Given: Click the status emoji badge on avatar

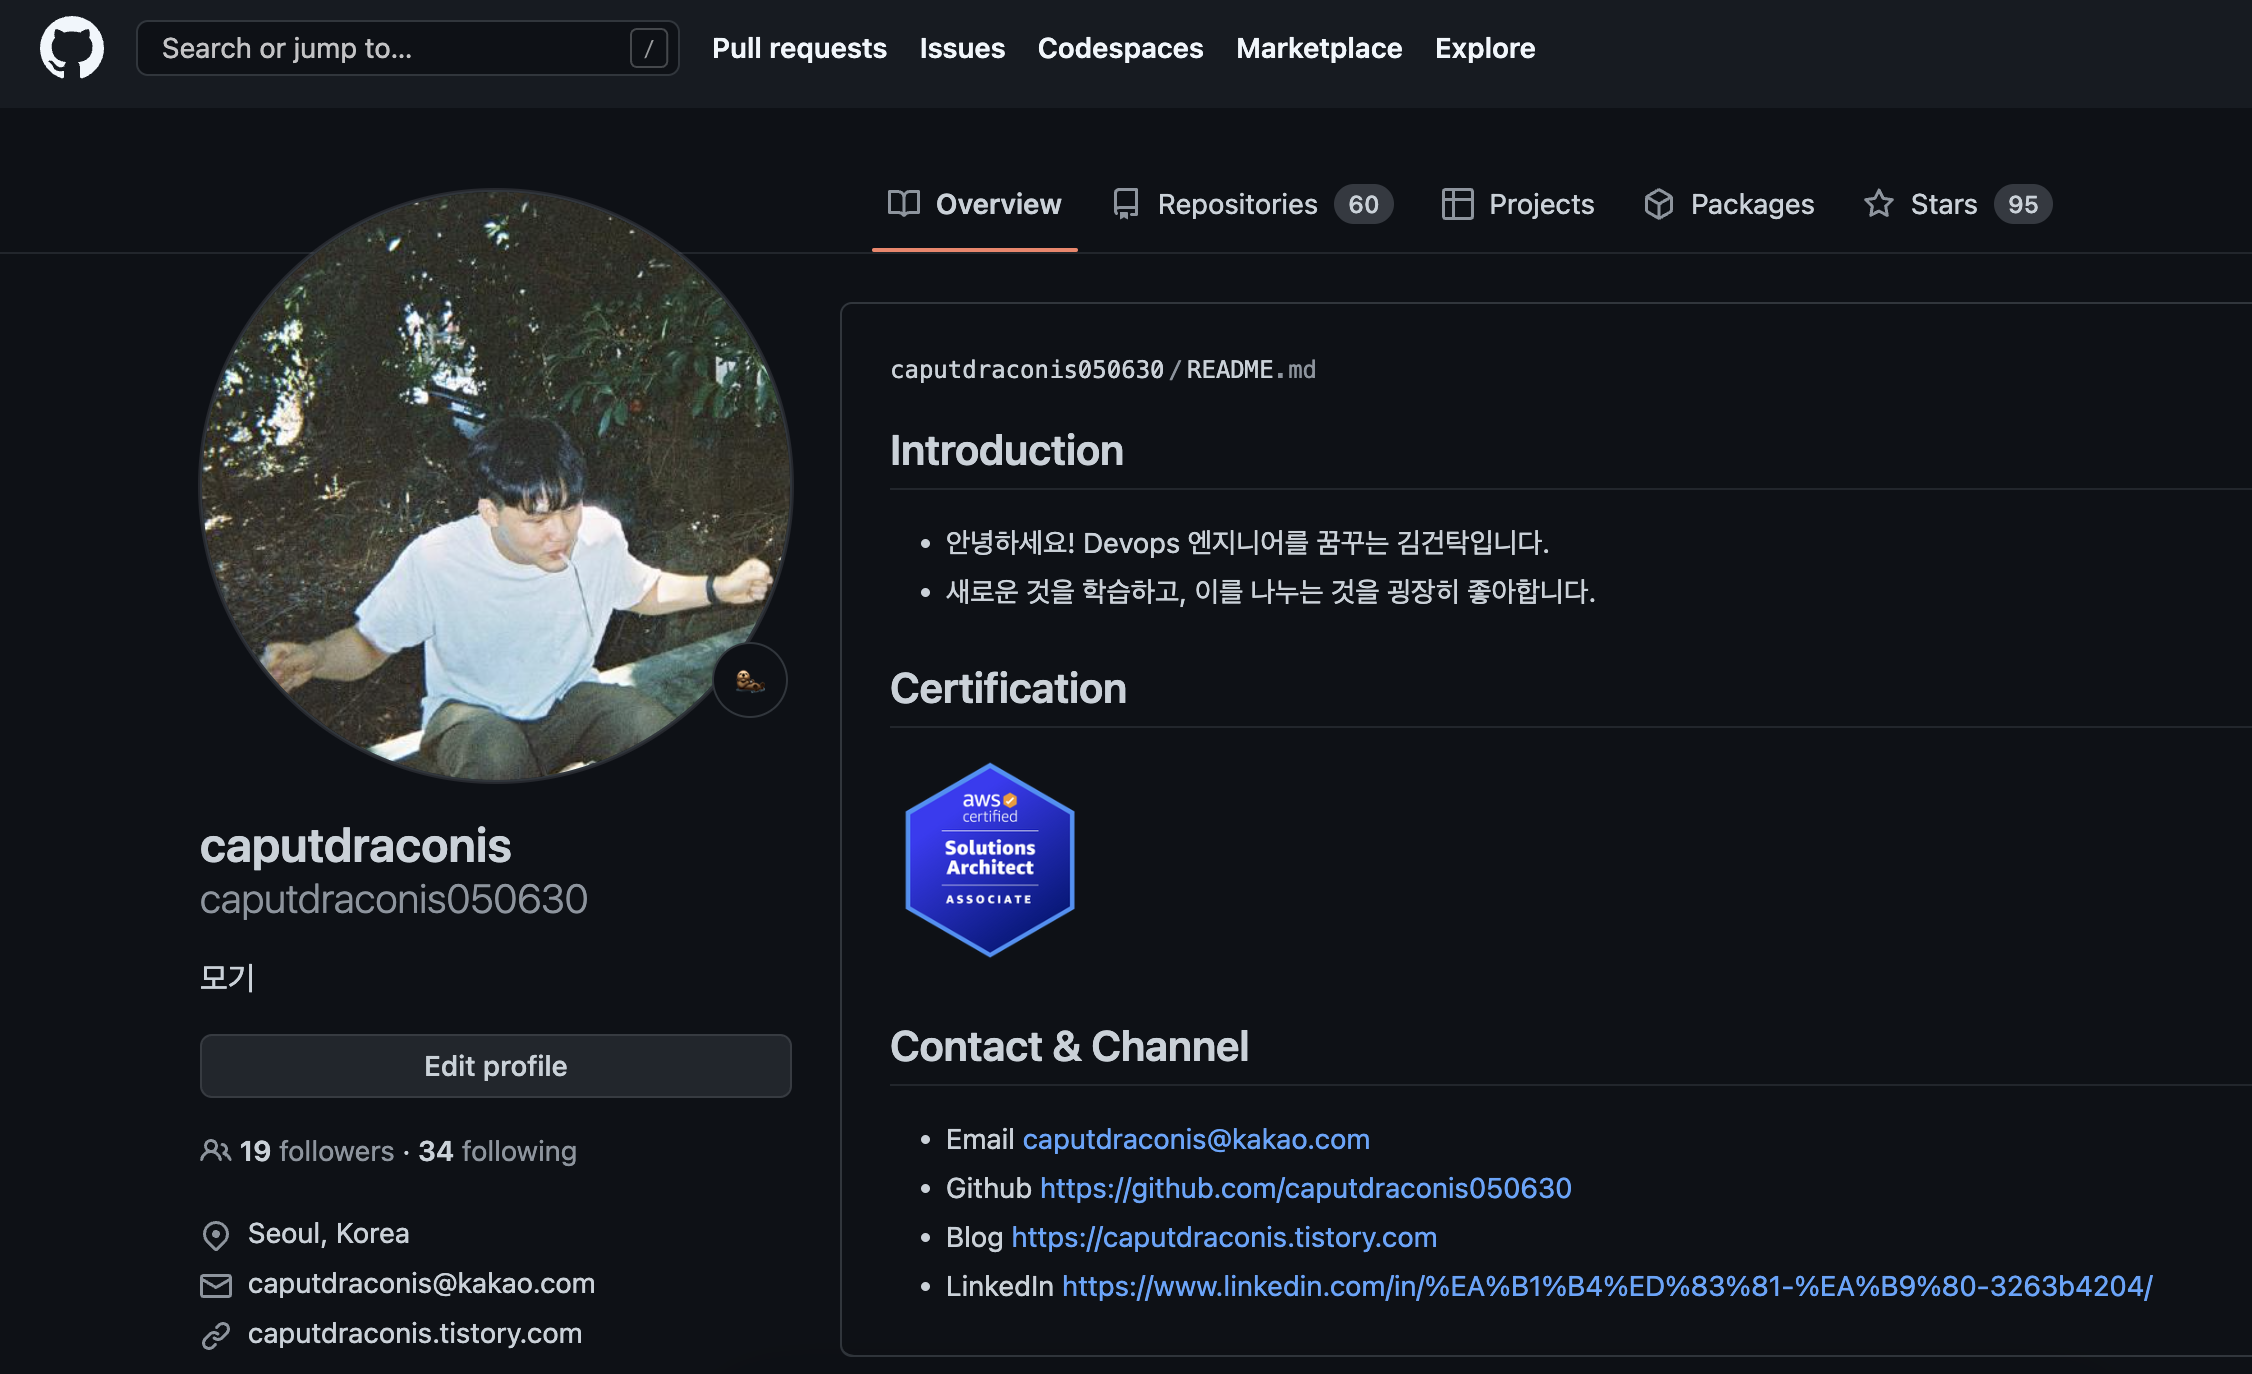Looking at the screenshot, I should [750, 681].
